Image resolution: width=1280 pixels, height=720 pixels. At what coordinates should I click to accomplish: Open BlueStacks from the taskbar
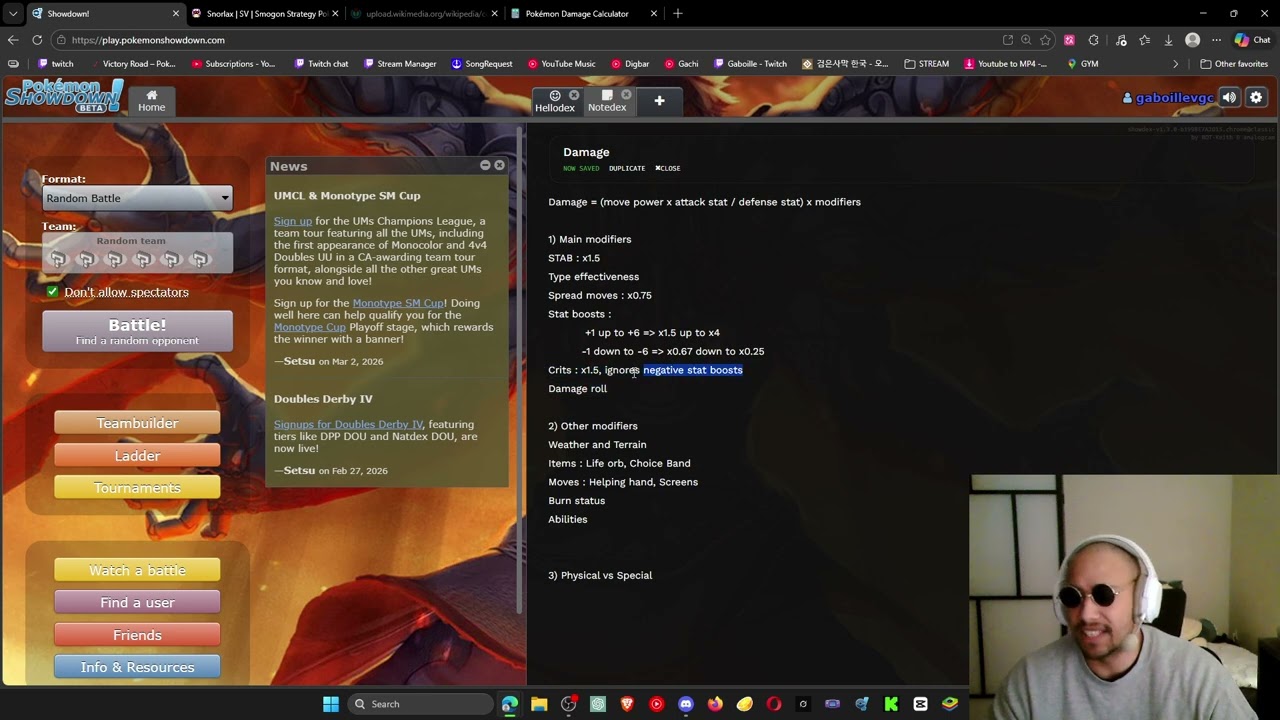950,704
